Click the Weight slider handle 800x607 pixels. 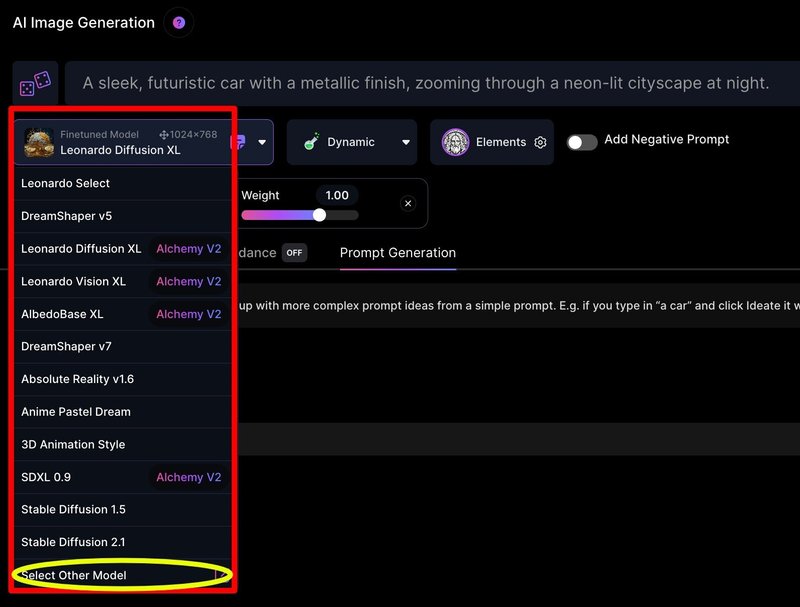pyautogui.click(x=319, y=215)
